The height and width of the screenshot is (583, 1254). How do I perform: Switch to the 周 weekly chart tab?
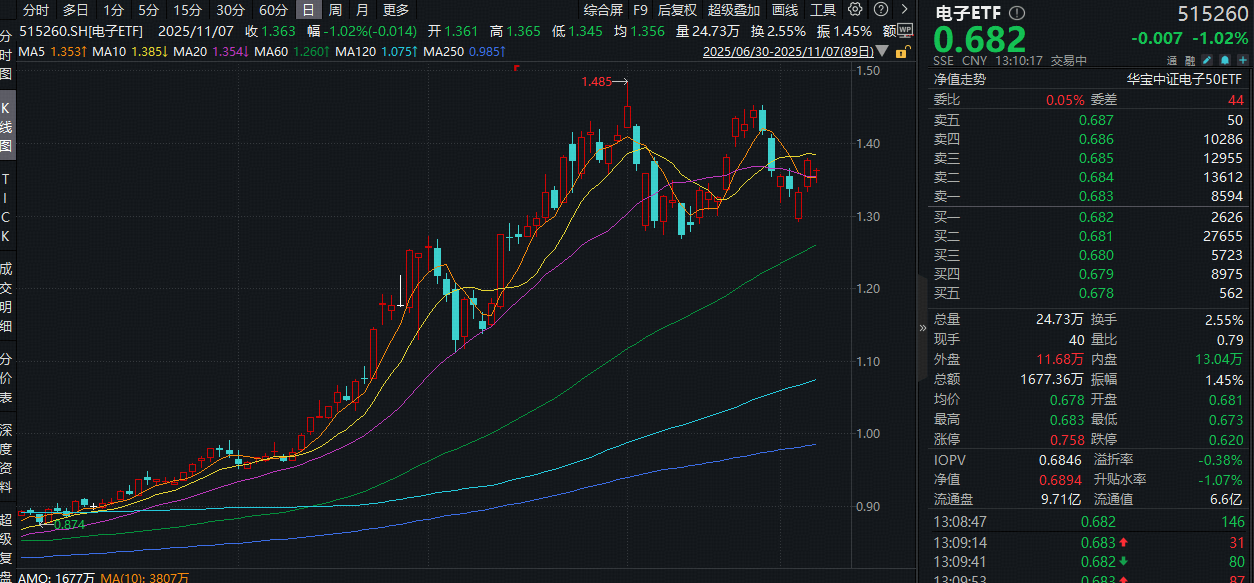pyautogui.click(x=335, y=10)
